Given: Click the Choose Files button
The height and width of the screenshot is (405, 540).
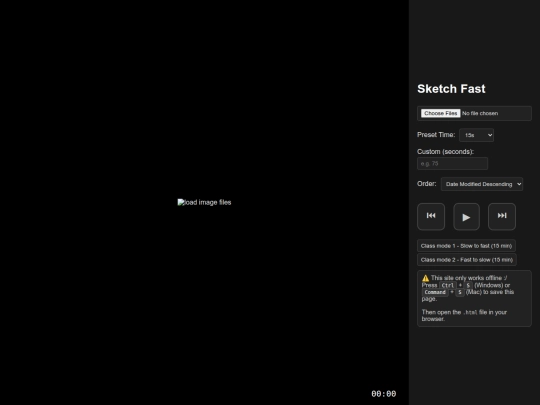Looking at the screenshot, I should tap(440, 113).
